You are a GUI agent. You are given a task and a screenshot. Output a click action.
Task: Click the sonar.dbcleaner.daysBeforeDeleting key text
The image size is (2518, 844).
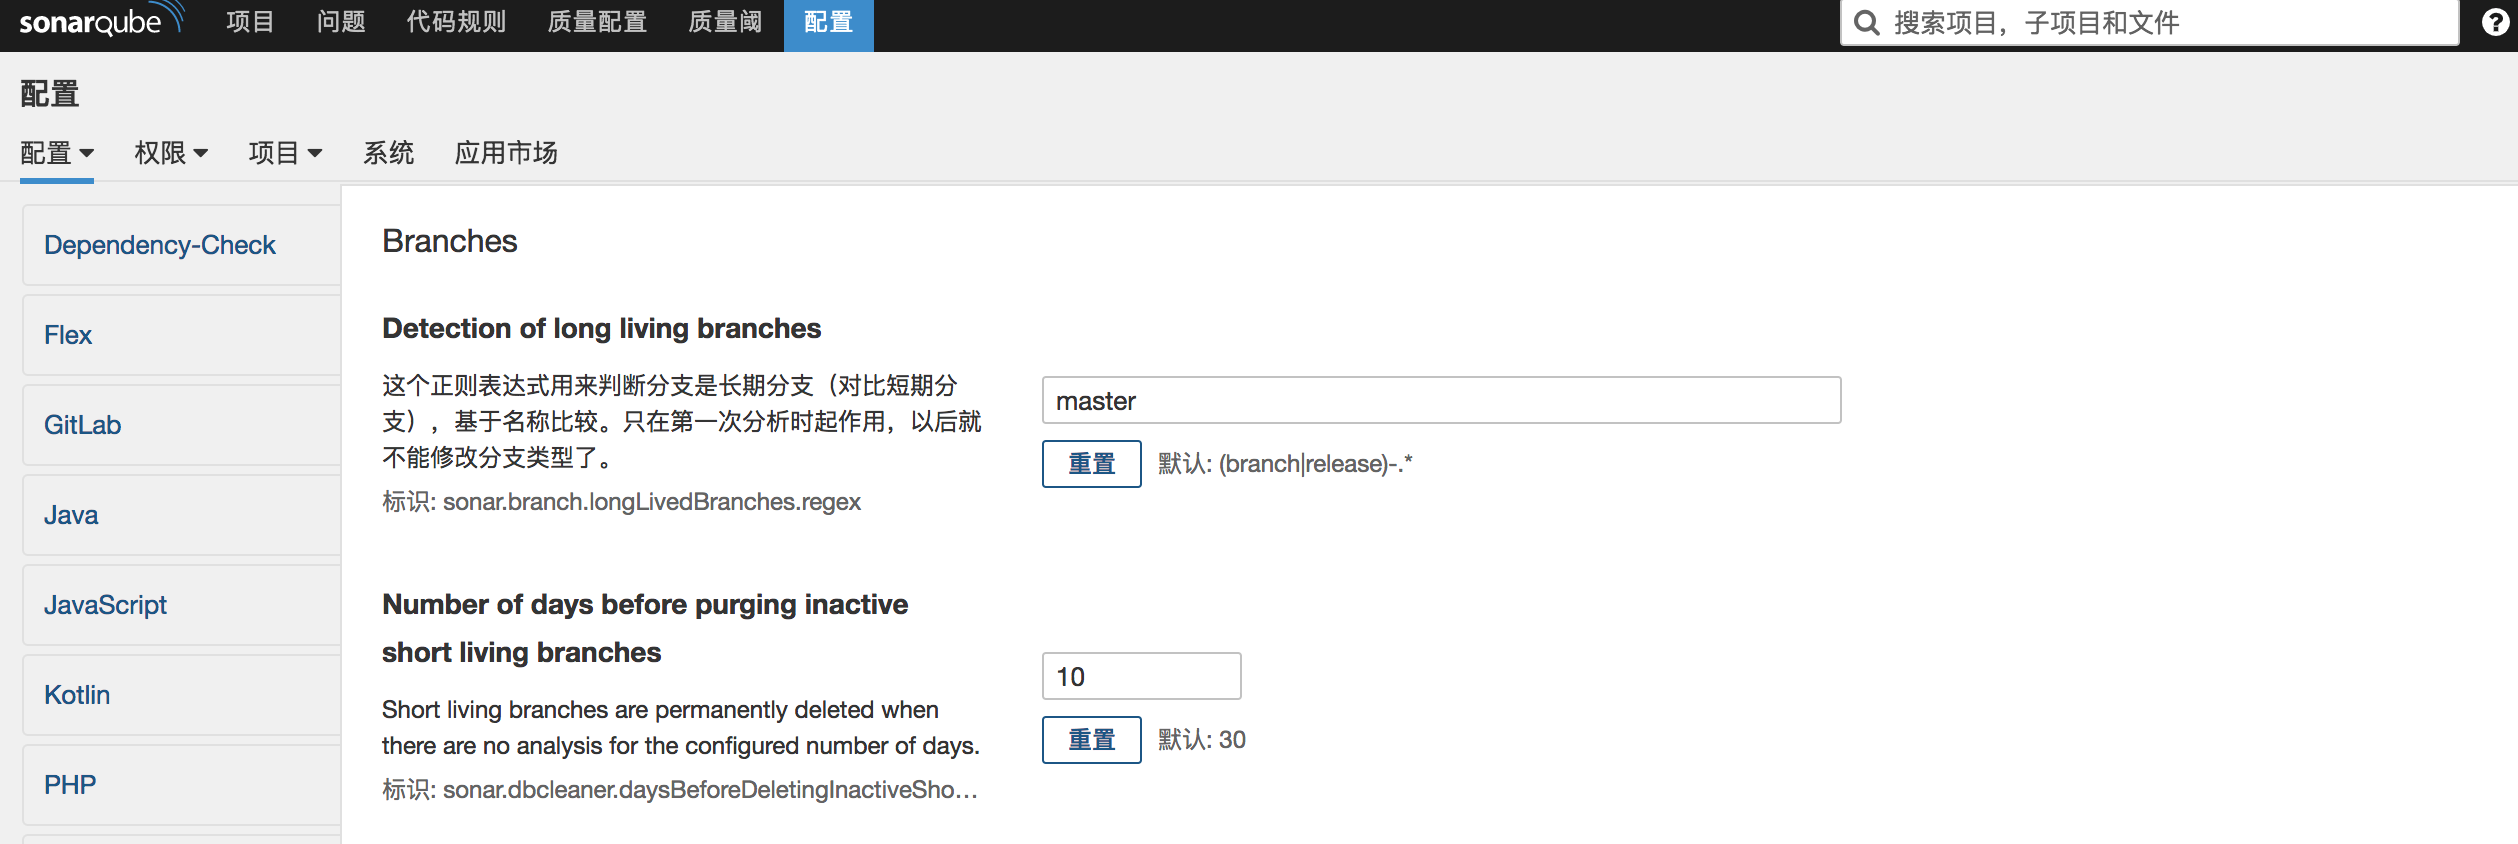click(x=710, y=790)
